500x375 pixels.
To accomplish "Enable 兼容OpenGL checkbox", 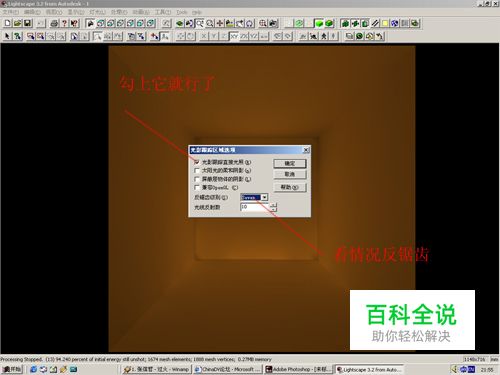I will click(197, 187).
